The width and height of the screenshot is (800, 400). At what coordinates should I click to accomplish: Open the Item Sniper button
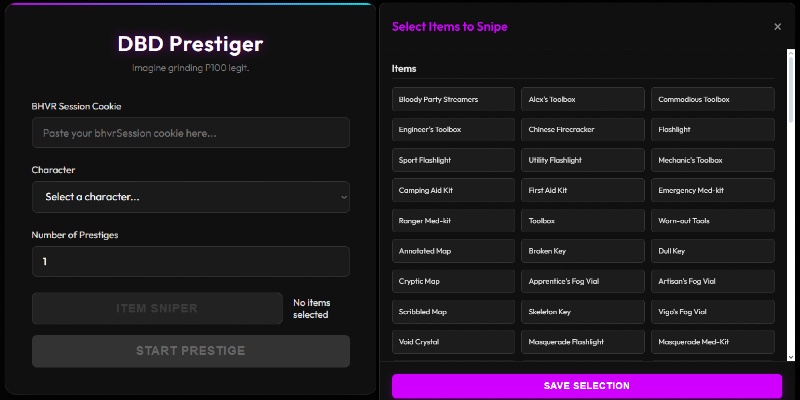tap(157, 308)
